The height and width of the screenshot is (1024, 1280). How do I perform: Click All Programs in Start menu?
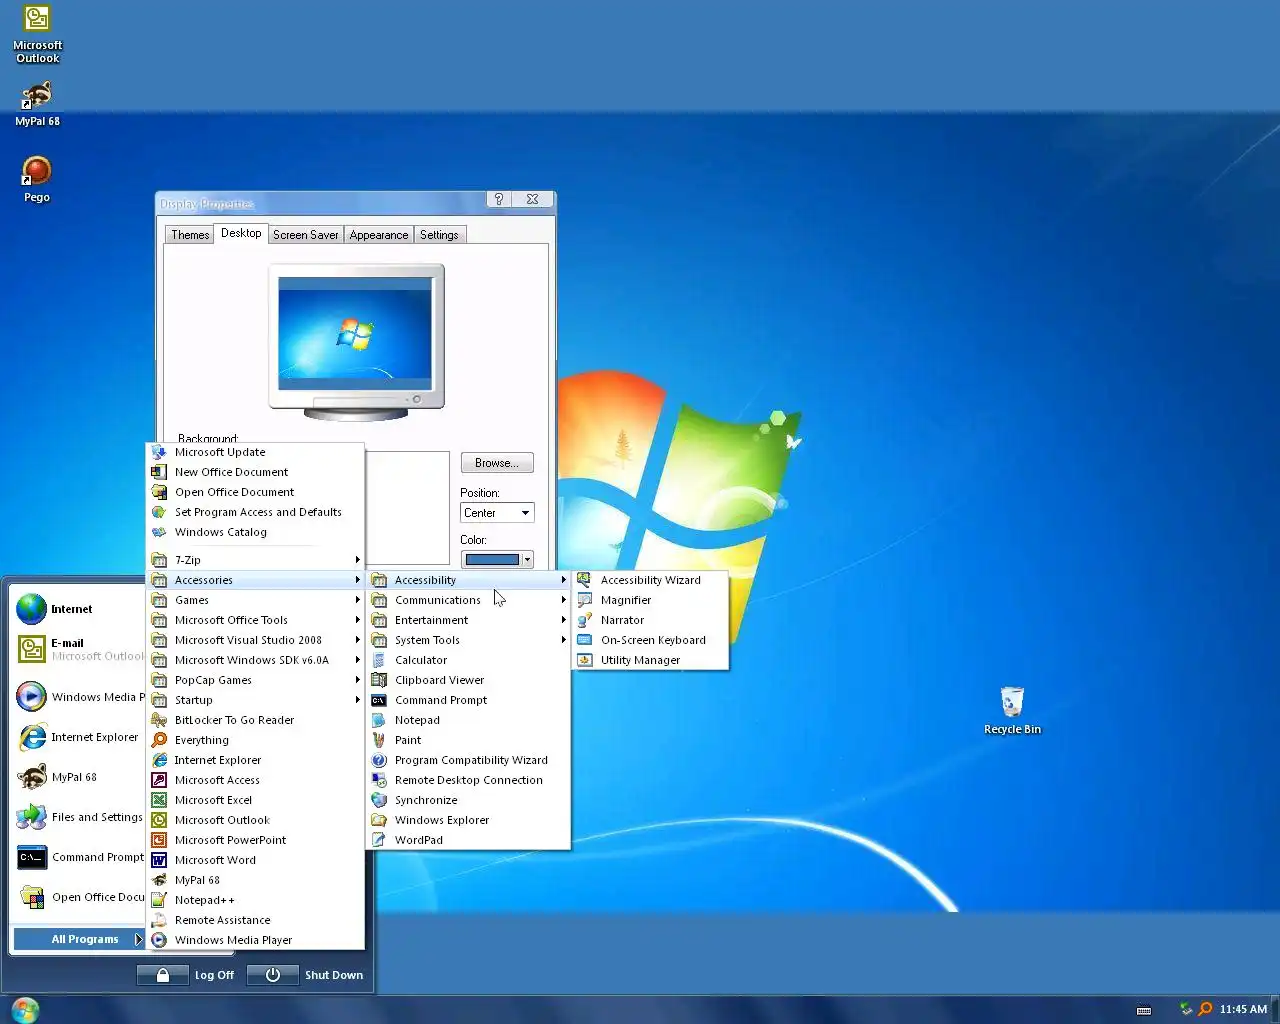[79, 939]
